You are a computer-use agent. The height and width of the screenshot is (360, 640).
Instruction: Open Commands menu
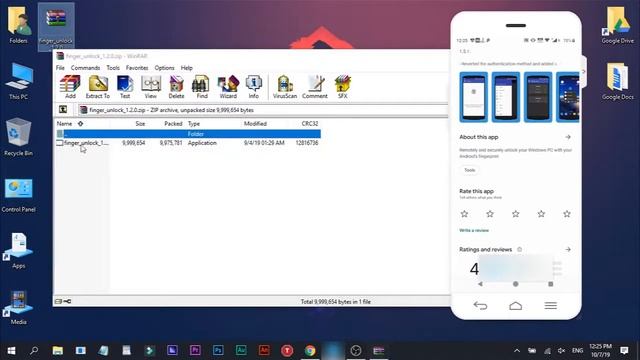85,68
